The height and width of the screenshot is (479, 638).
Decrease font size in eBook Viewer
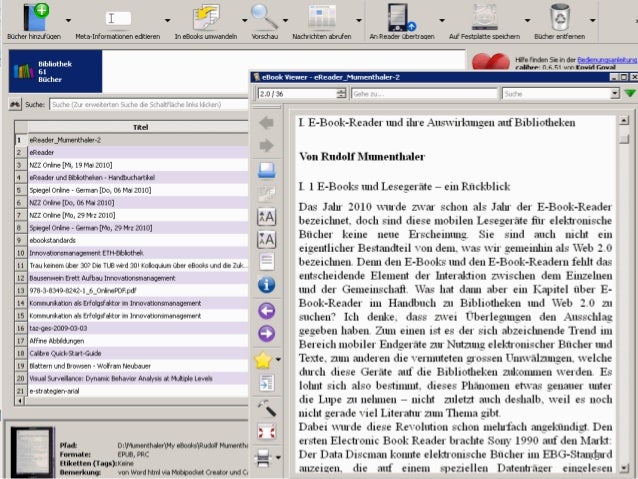(x=267, y=239)
